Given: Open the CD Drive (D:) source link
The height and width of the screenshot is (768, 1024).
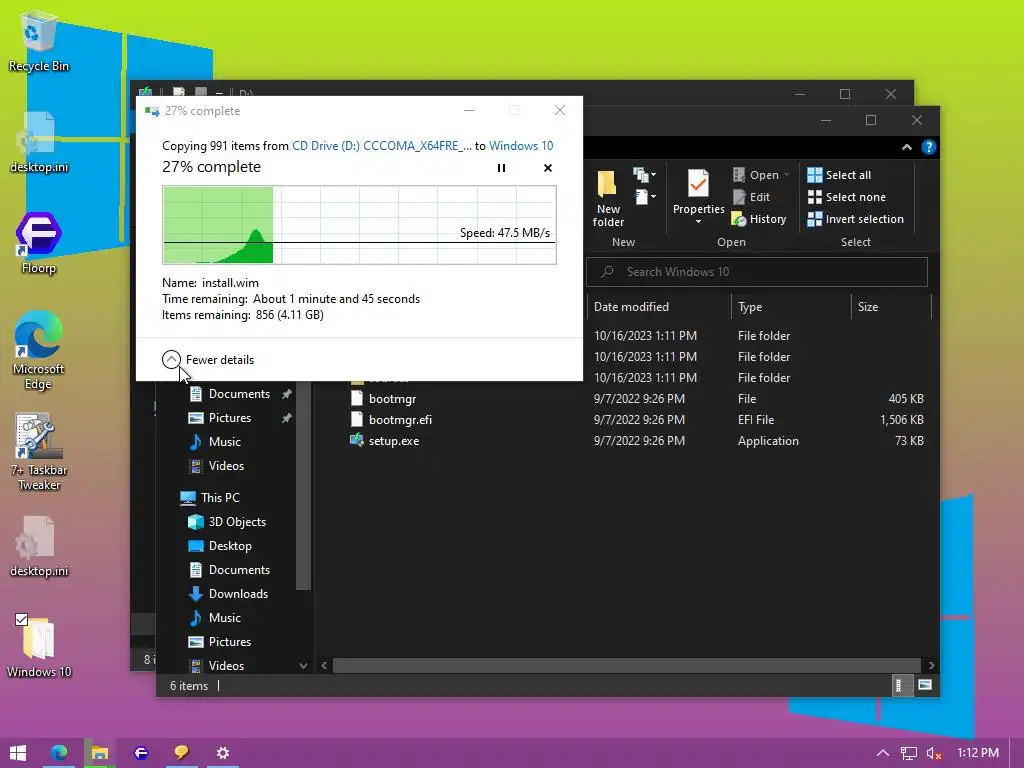Looking at the screenshot, I should pos(381,146).
